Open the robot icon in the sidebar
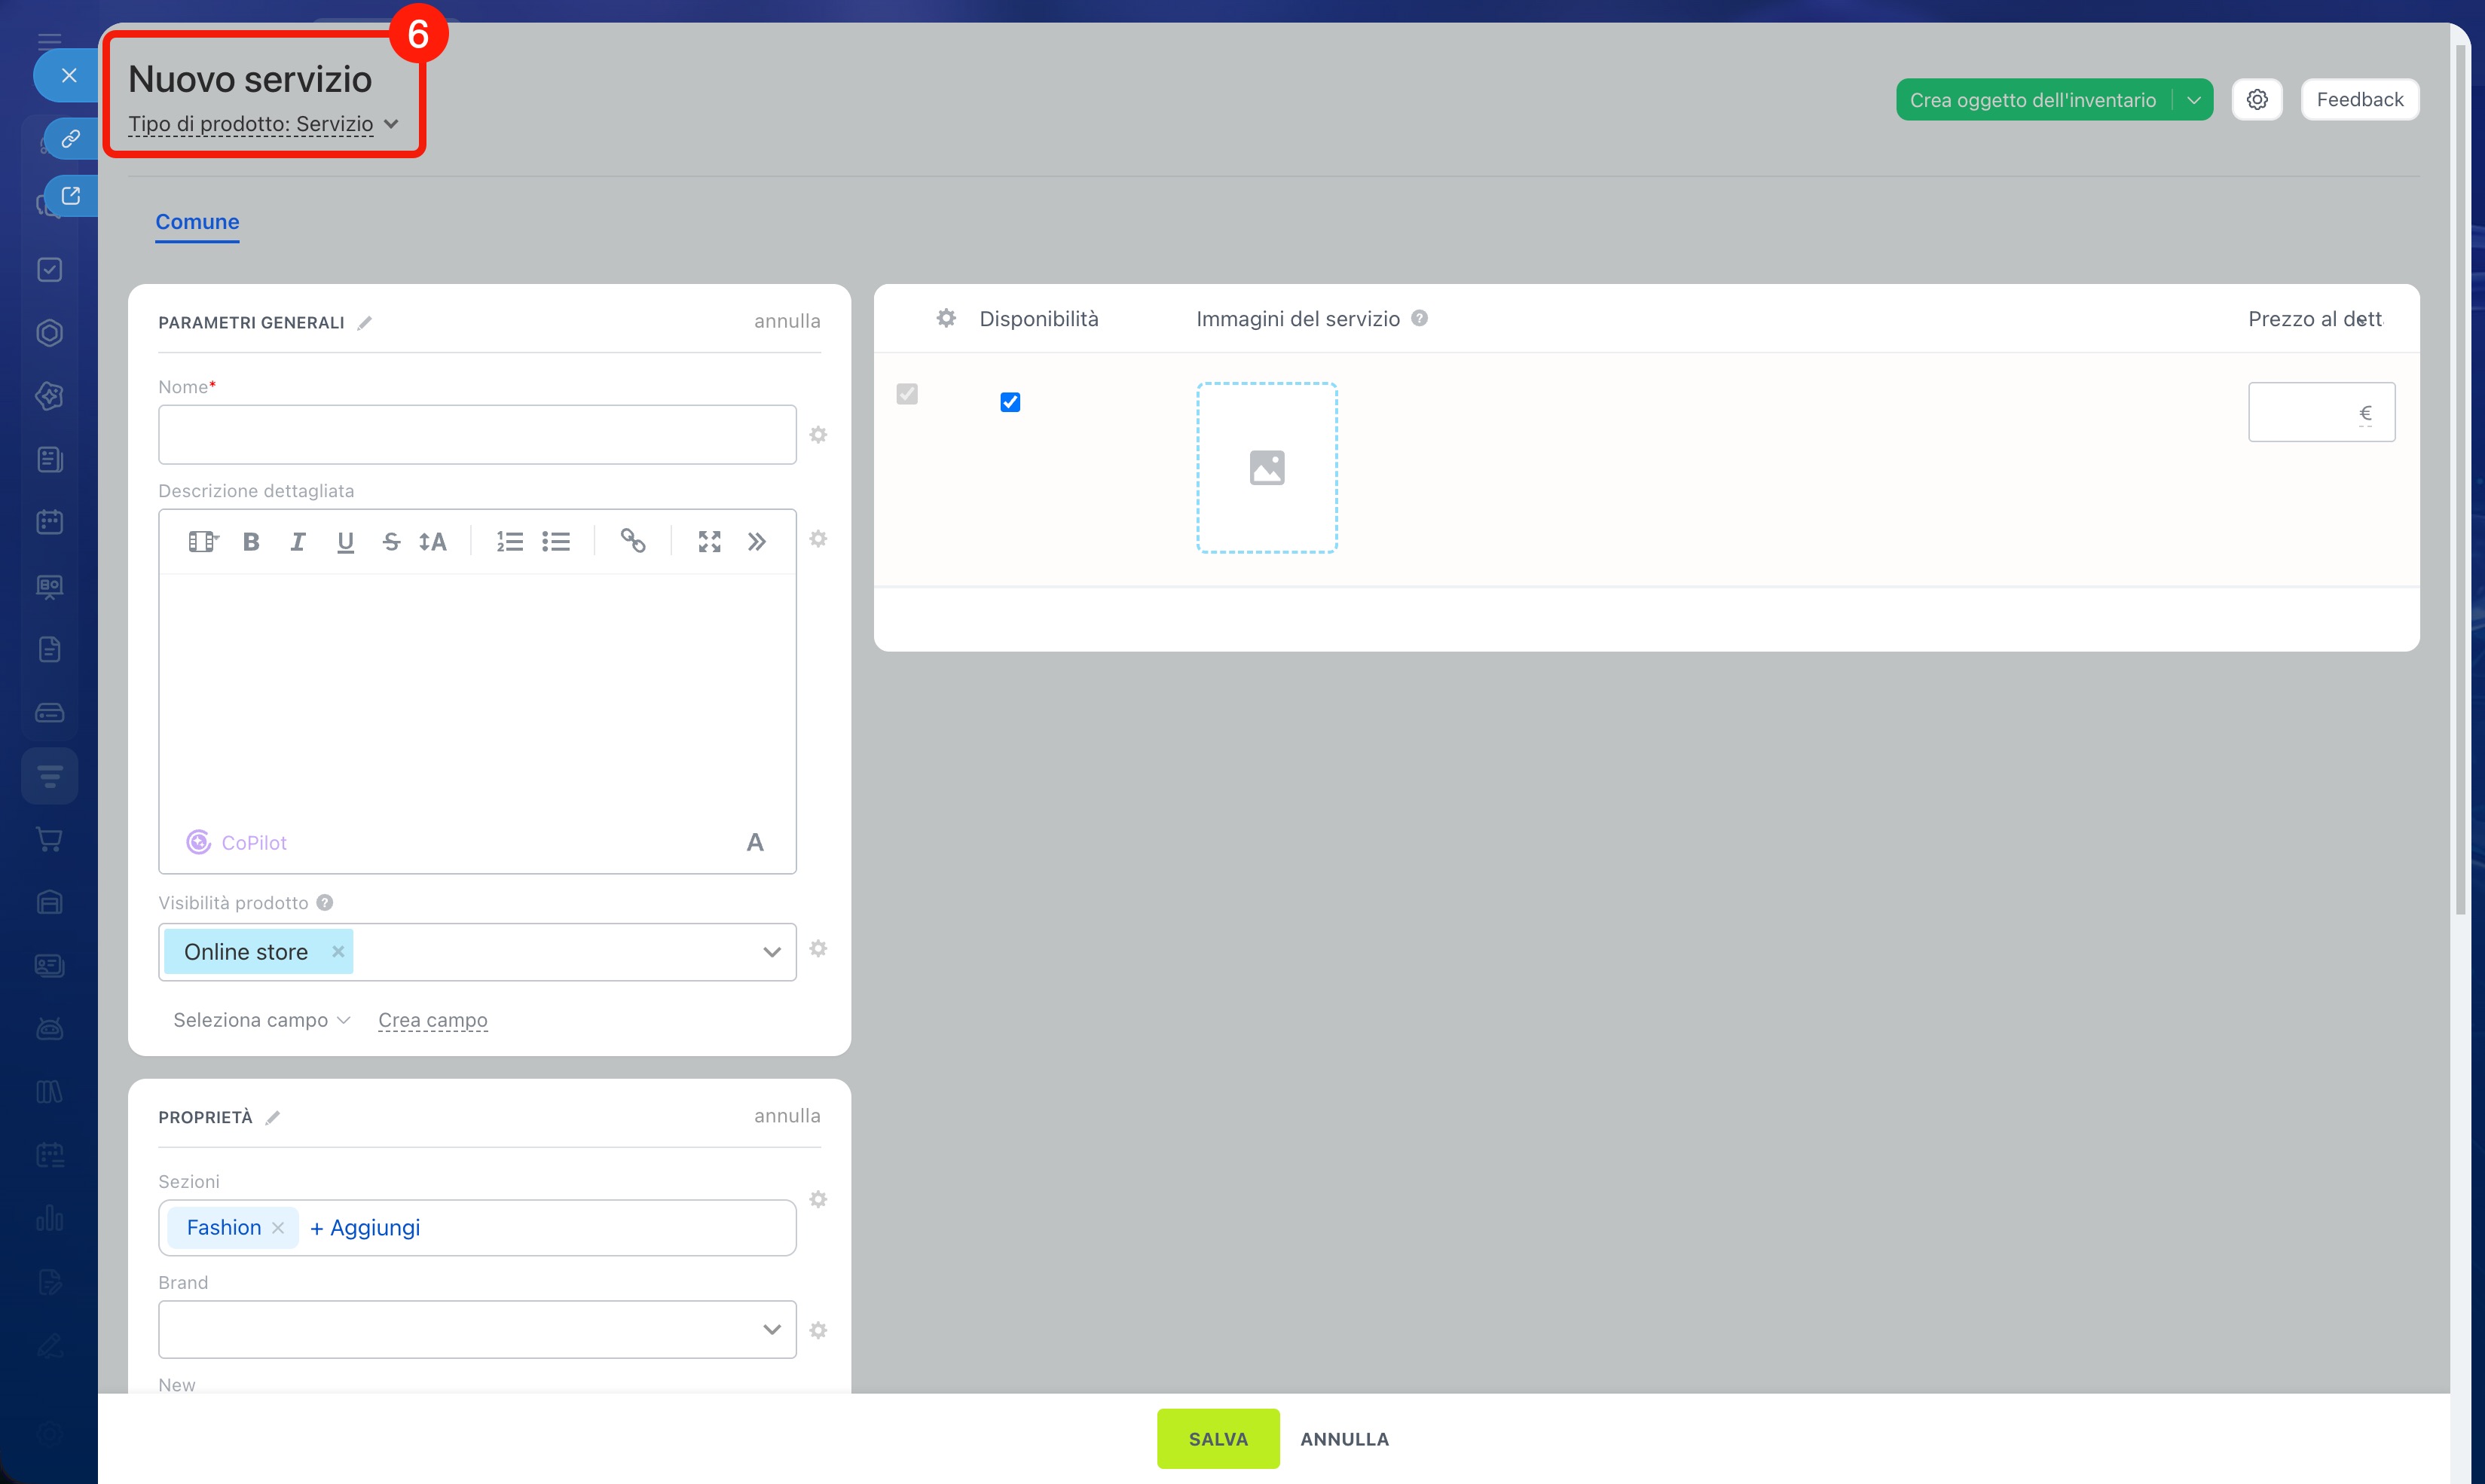Viewport: 2485px width, 1484px height. tap(49, 1028)
